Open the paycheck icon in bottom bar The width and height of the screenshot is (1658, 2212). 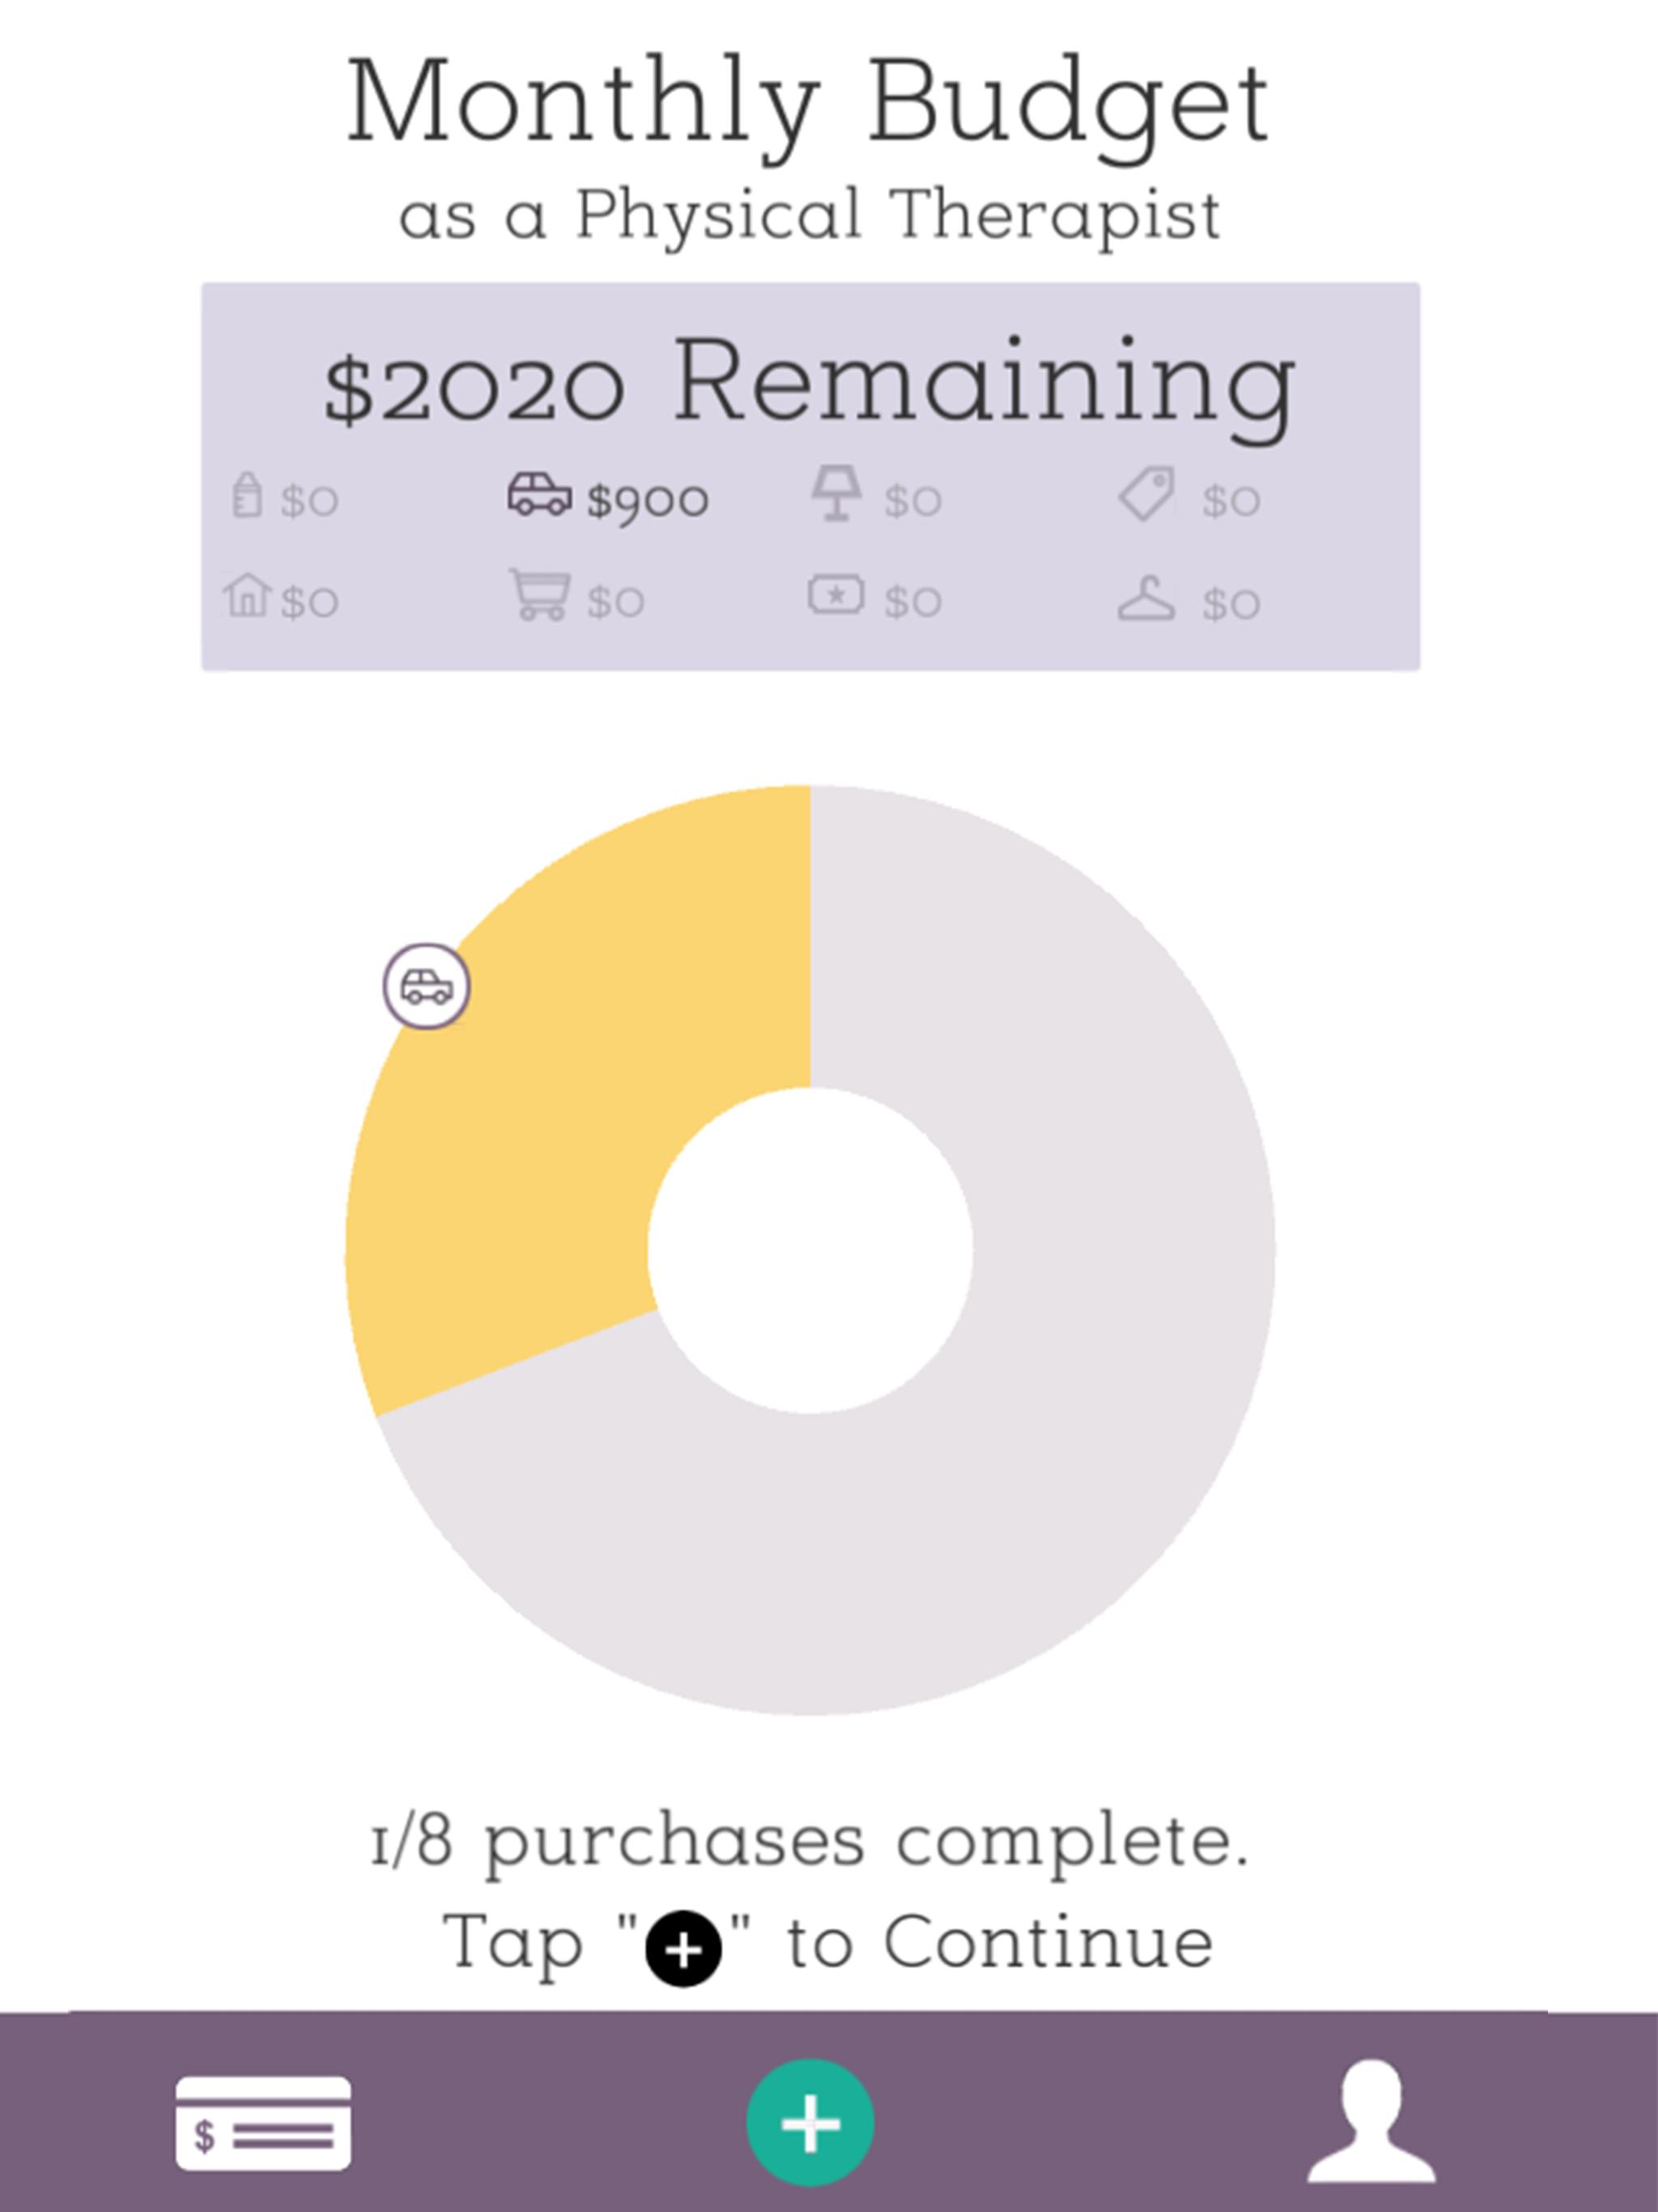click(x=263, y=2122)
